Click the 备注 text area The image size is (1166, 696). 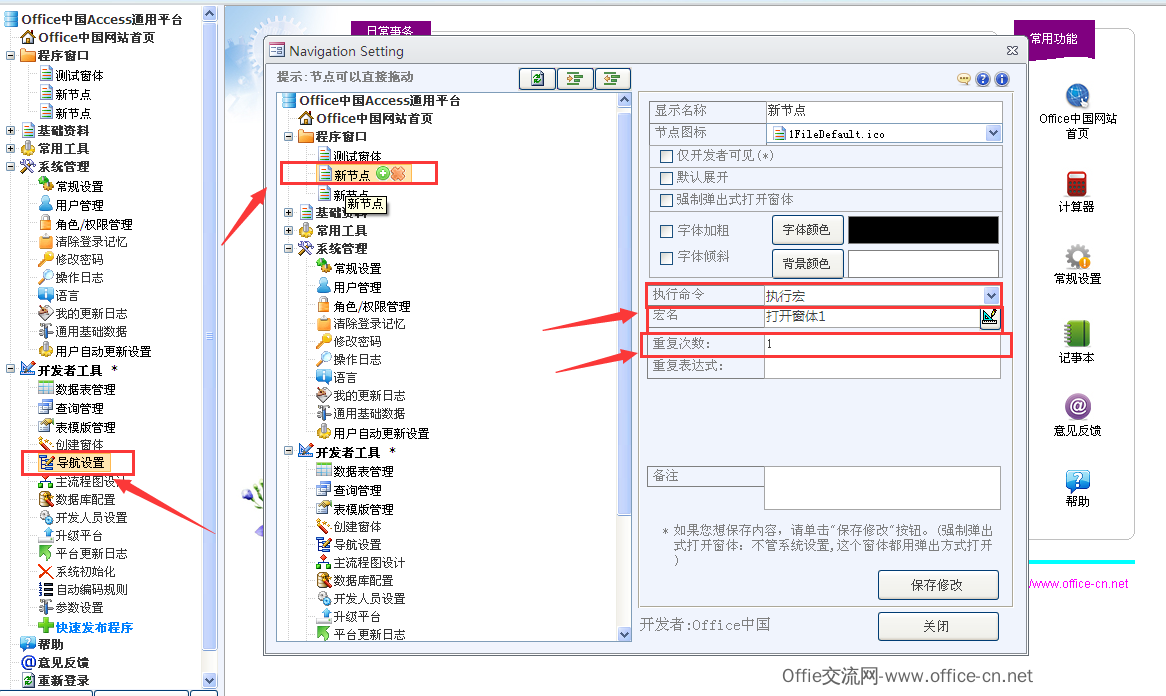882,488
